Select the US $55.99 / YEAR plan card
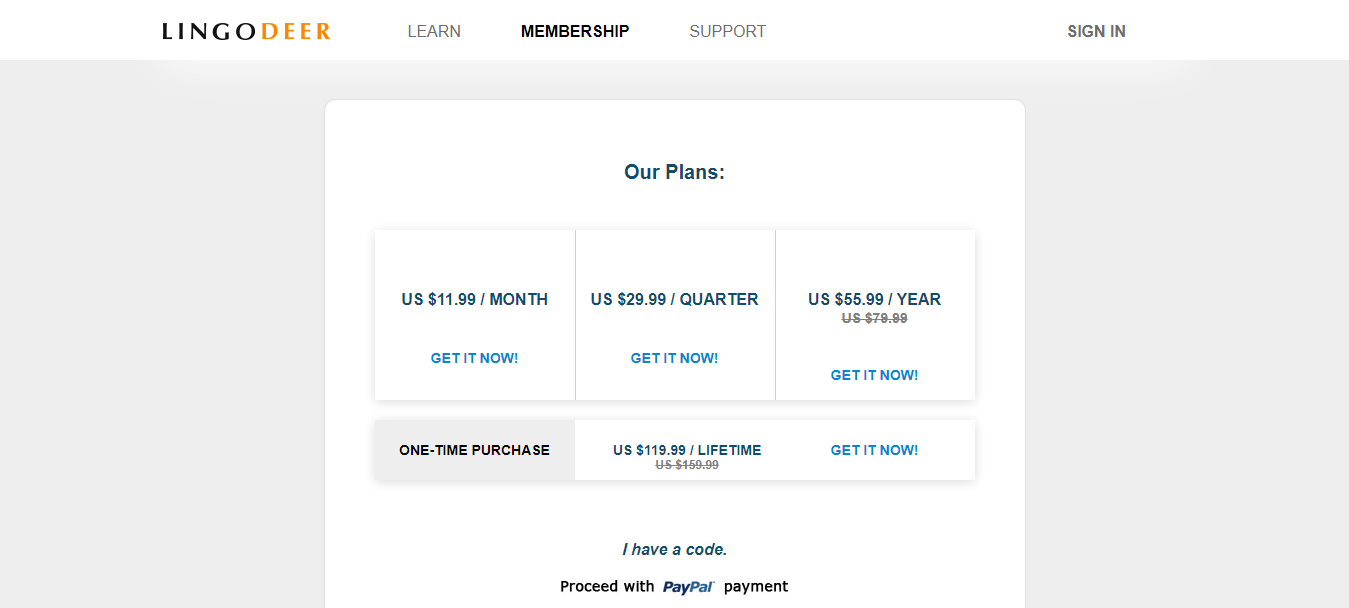 [x=873, y=299]
